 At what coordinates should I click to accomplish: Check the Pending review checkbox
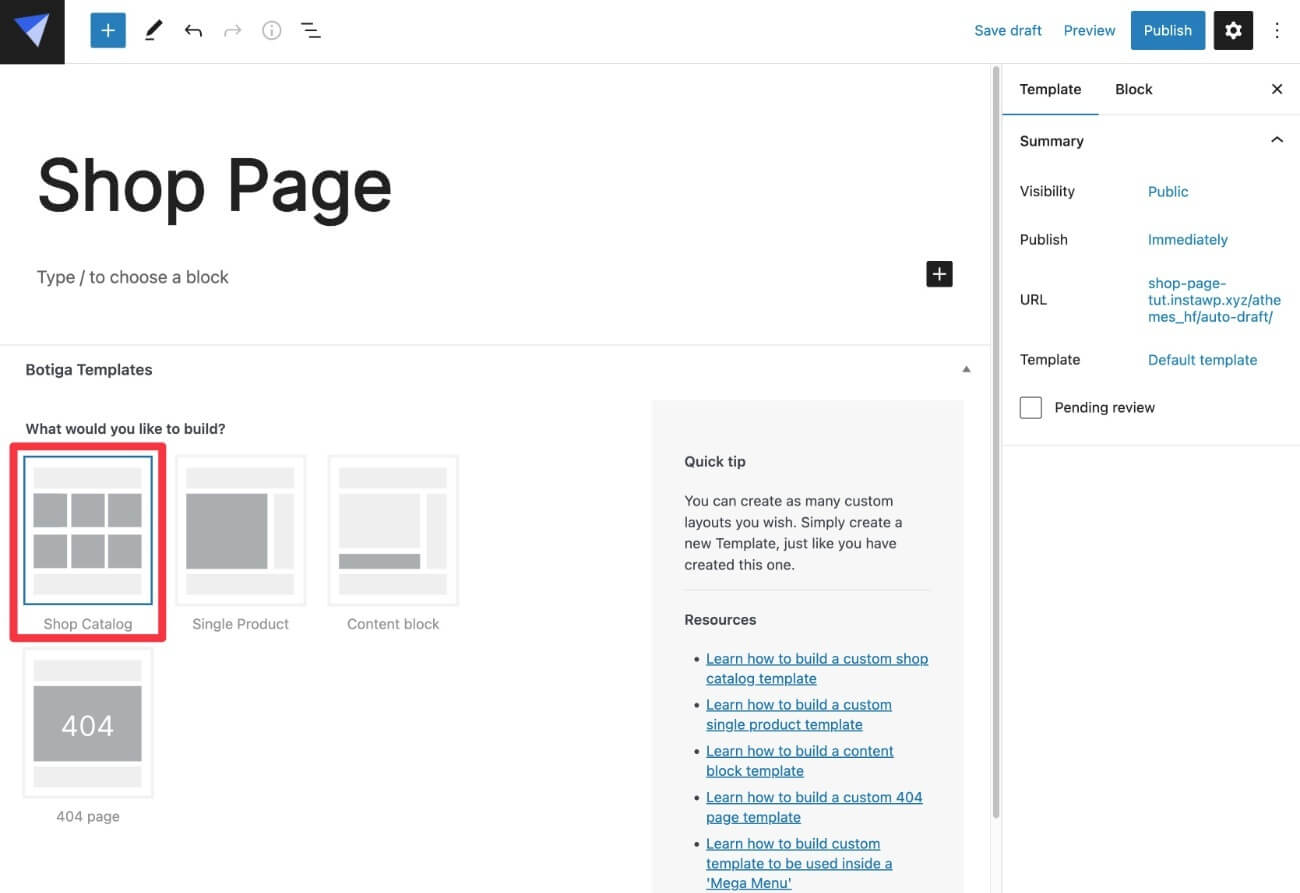click(x=1031, y=407)
